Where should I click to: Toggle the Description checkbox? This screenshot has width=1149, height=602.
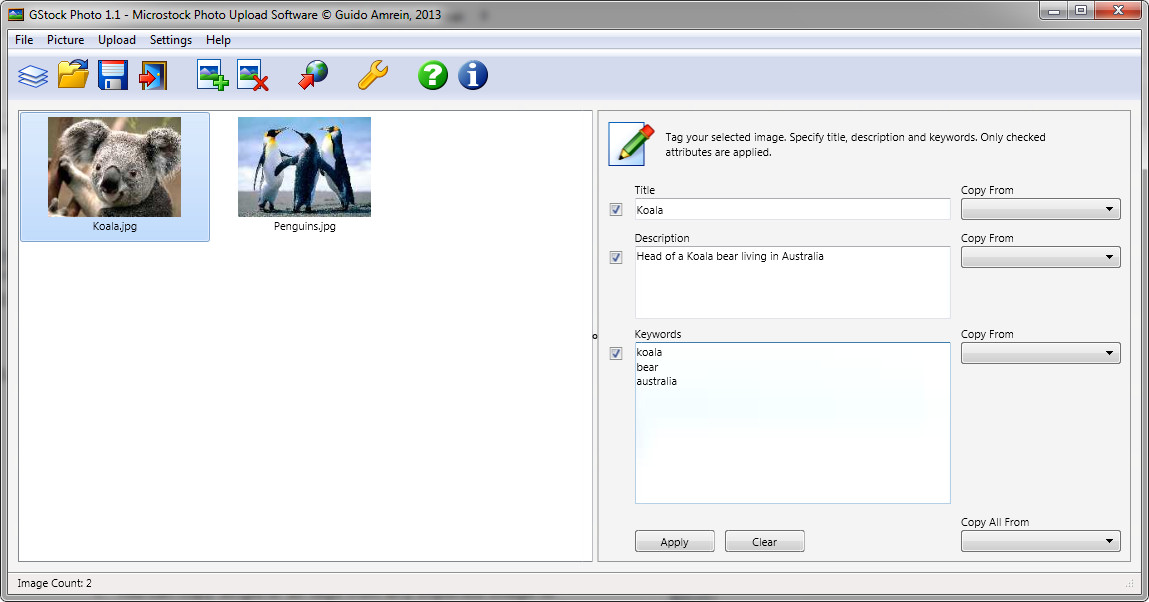[616, 258]
